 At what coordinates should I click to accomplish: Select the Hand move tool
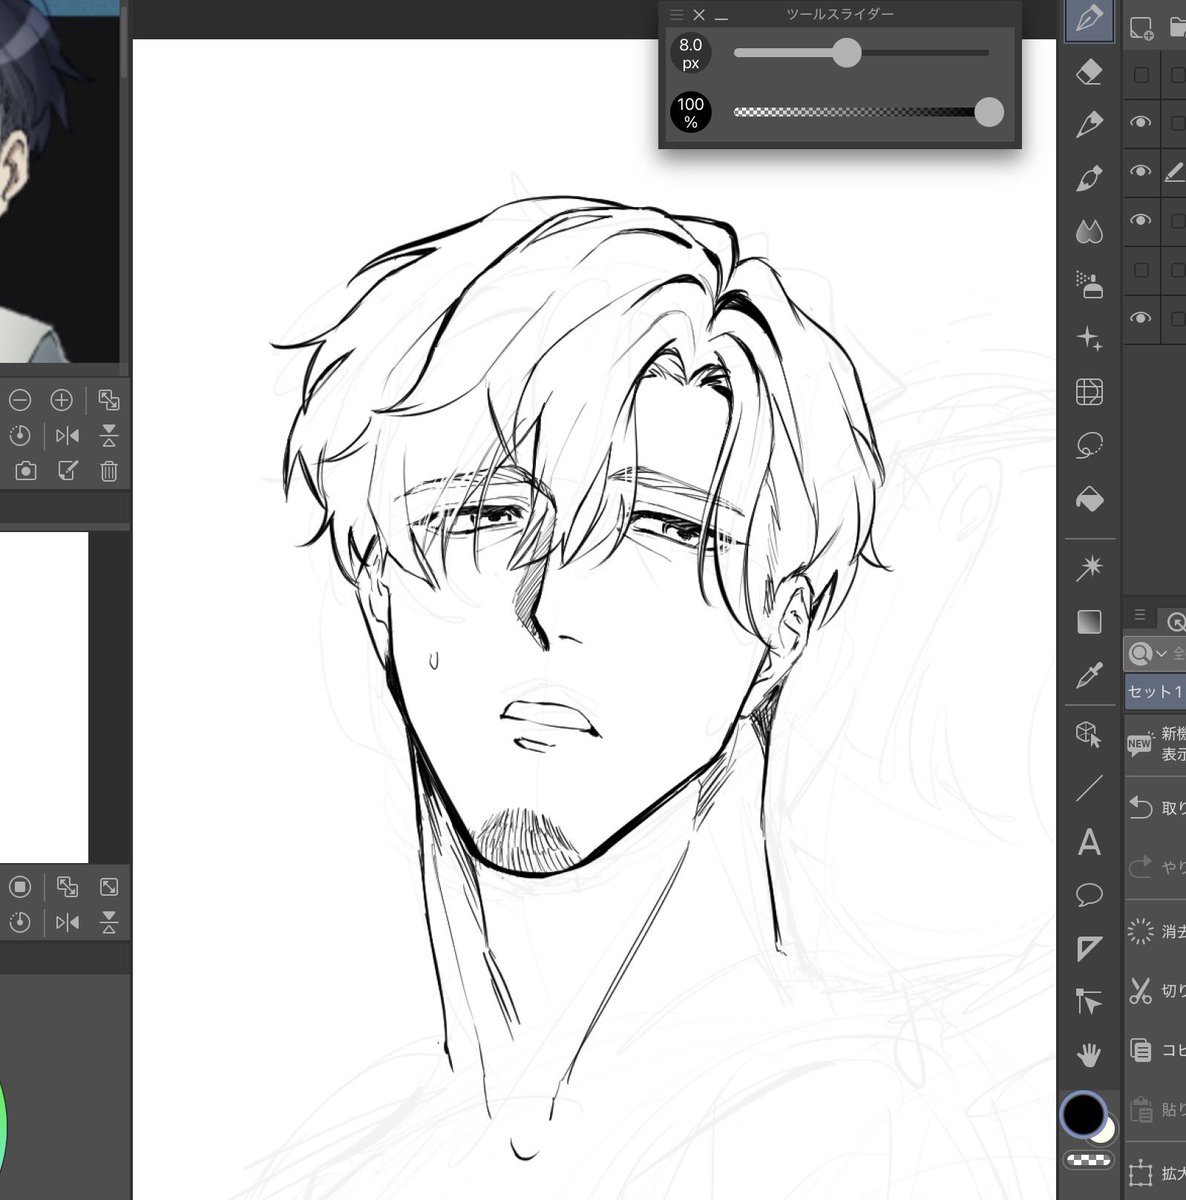point(1089,1054)
